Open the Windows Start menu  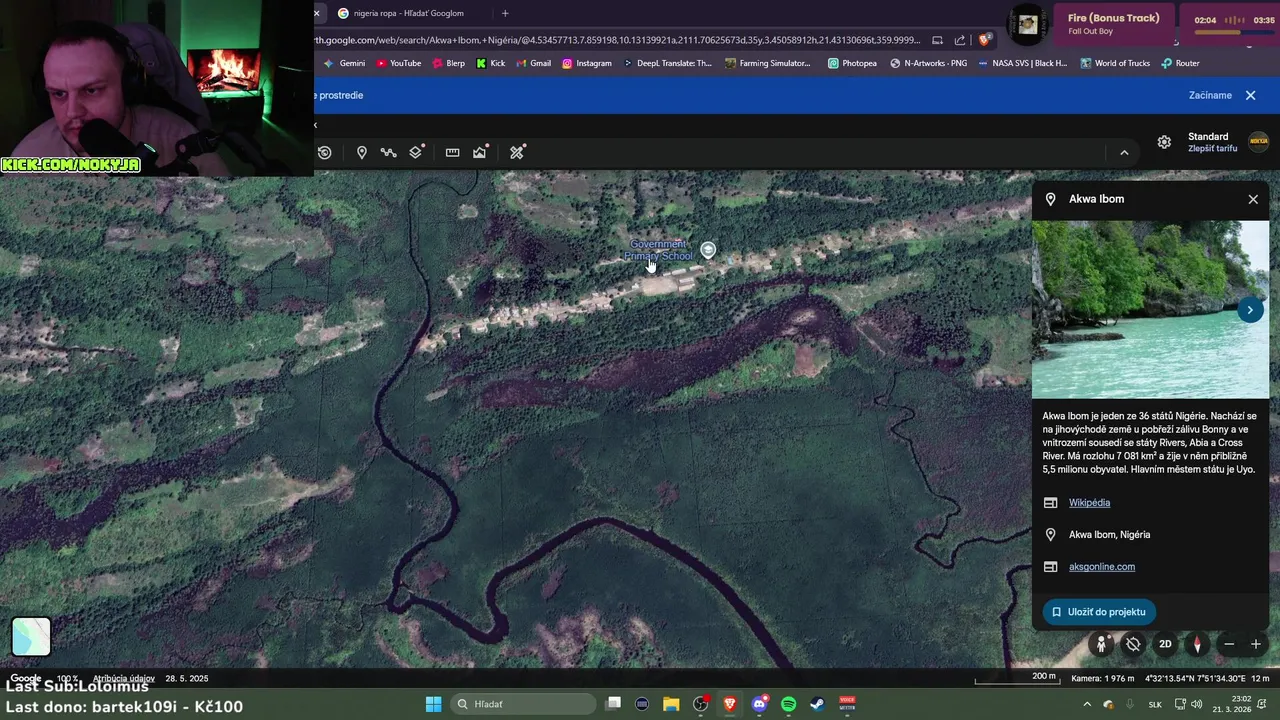coord(433,704)
